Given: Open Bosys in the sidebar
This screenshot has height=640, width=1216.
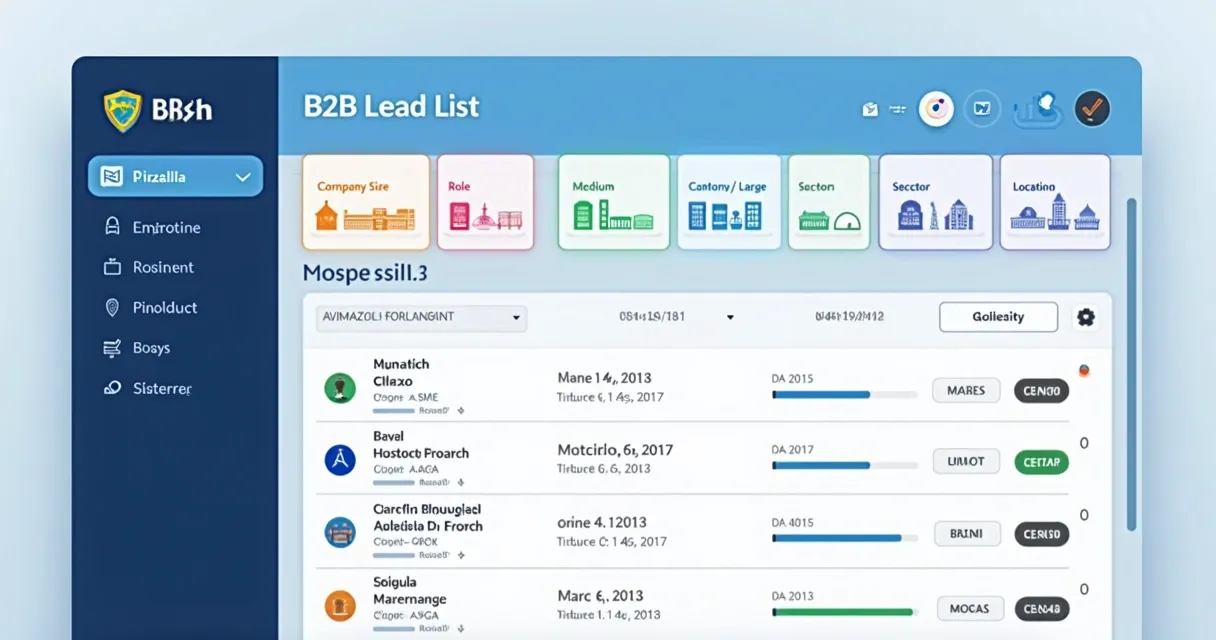Looking at the screenshot, I should (x=151, y=348).
